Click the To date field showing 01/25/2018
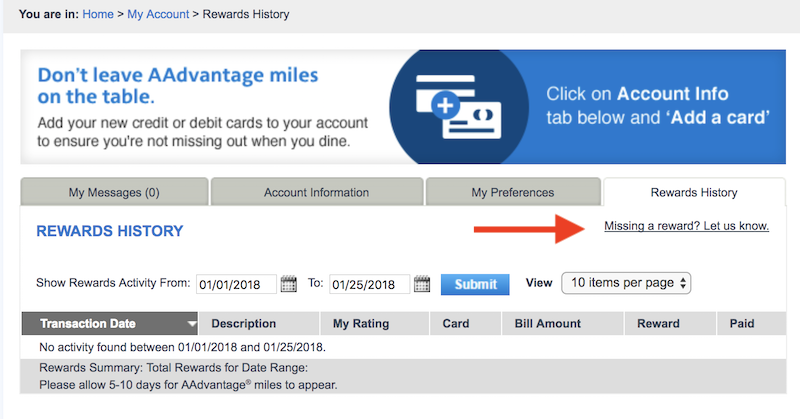 (x=369, y=284)
